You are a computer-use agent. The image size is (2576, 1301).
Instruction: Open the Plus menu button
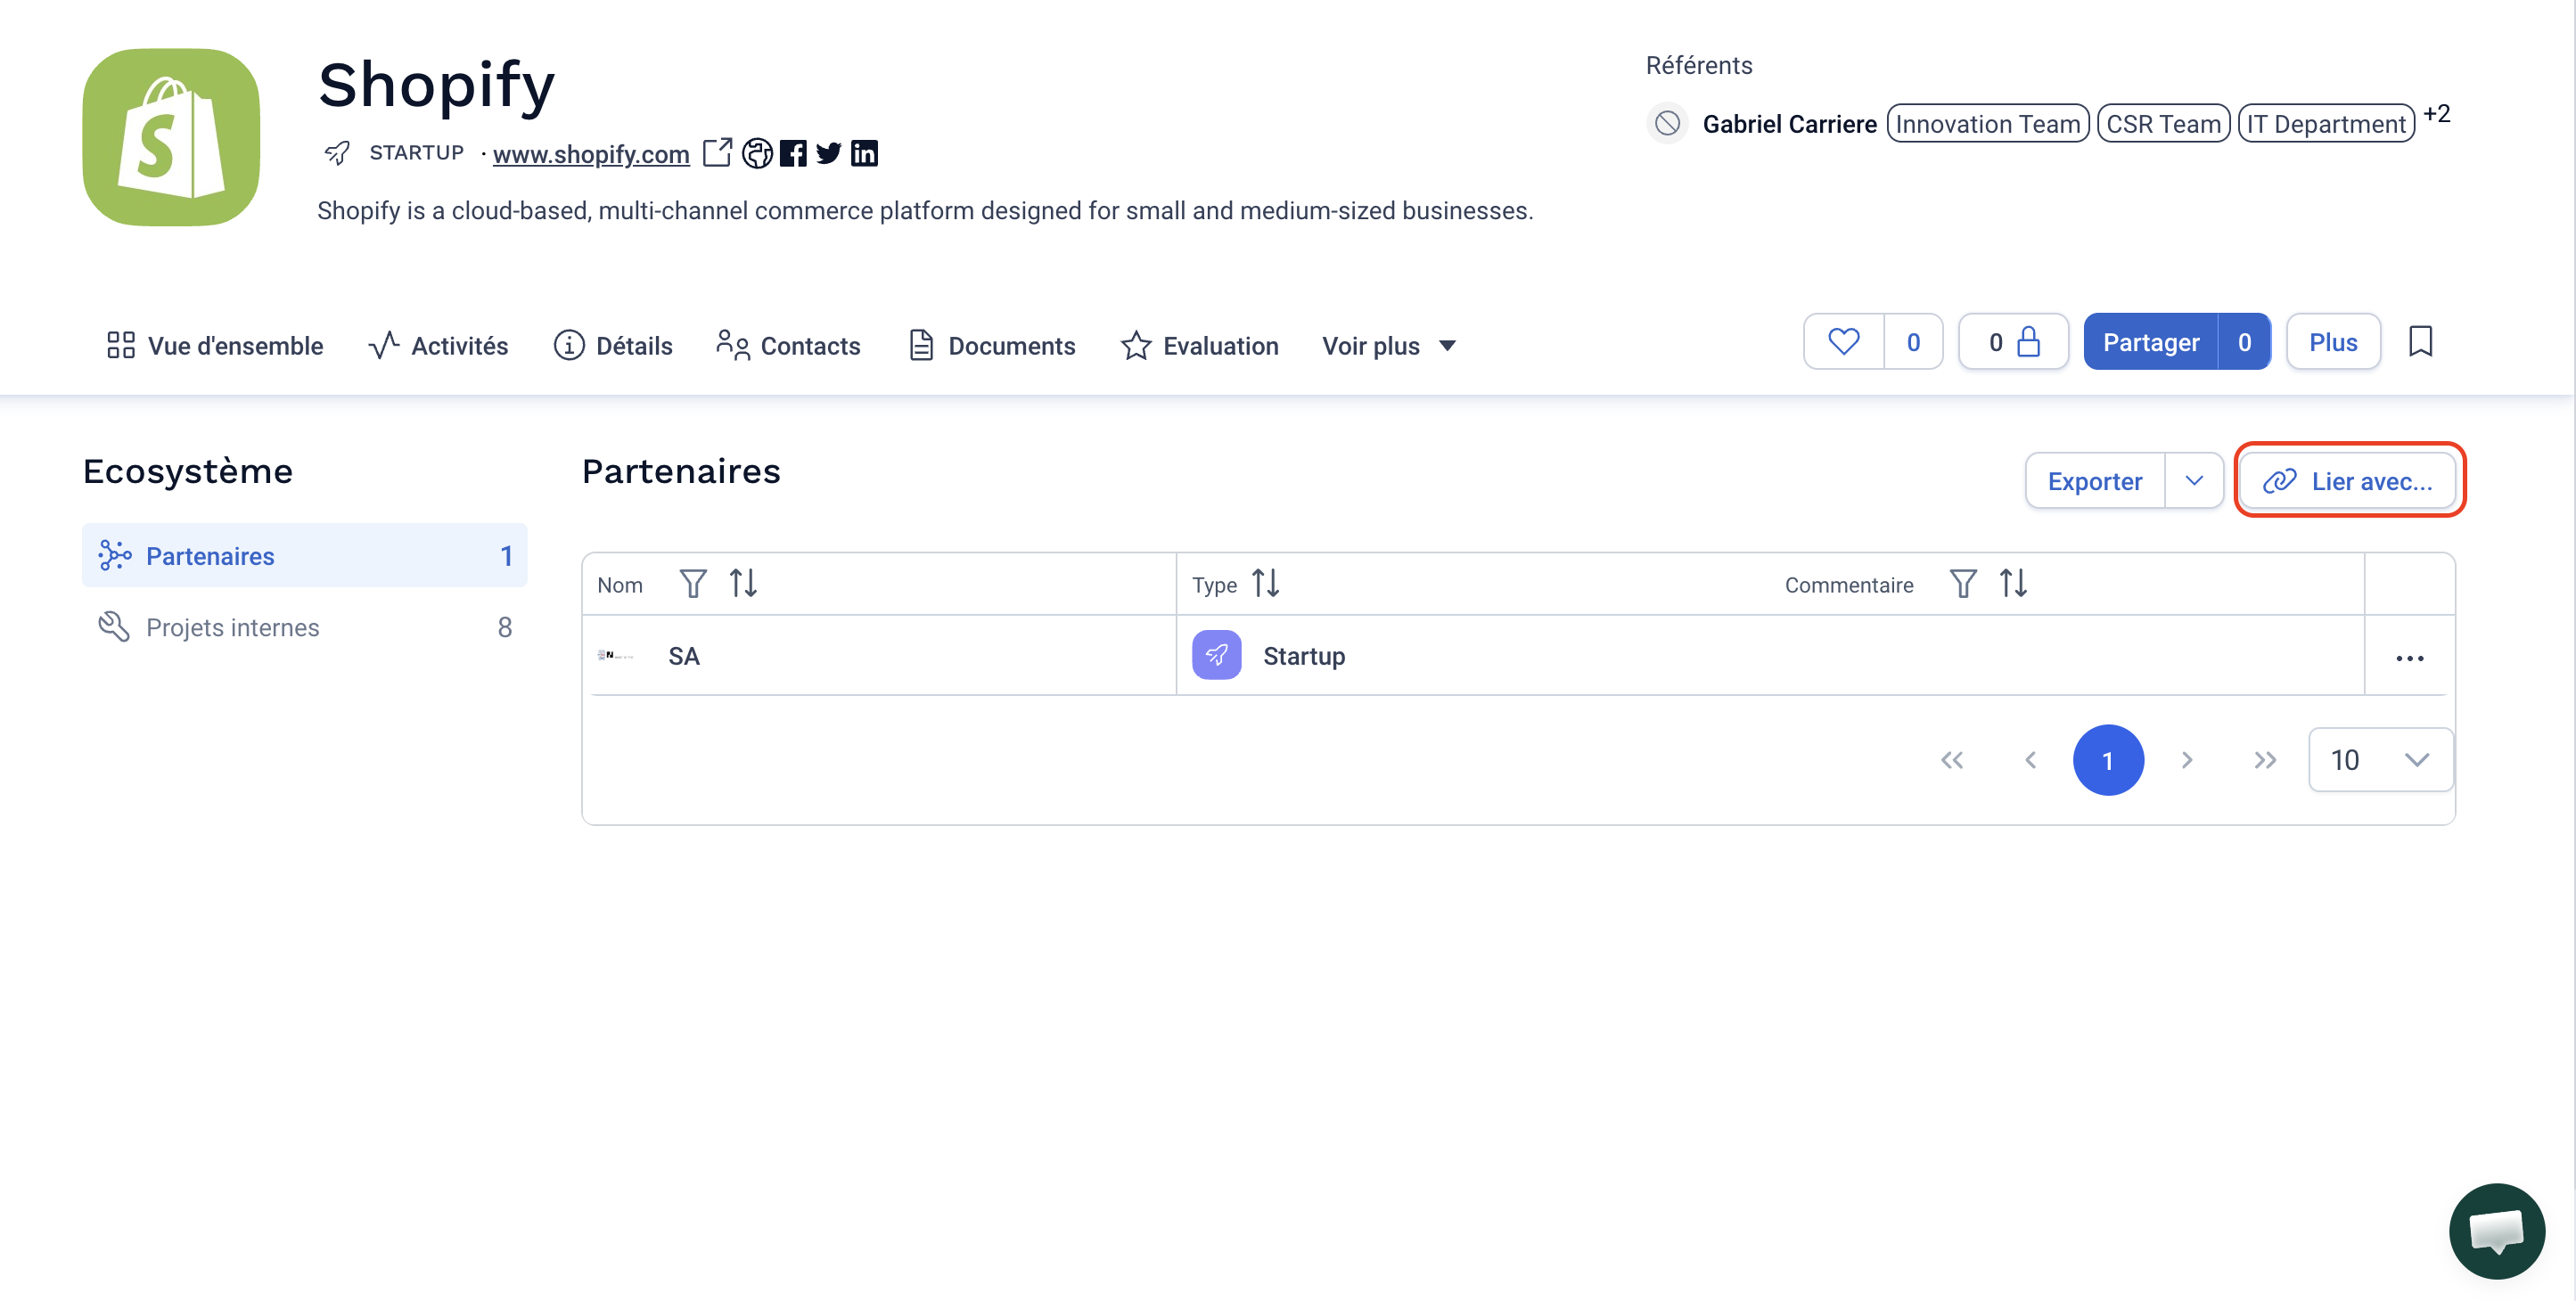click(2333, 341)
